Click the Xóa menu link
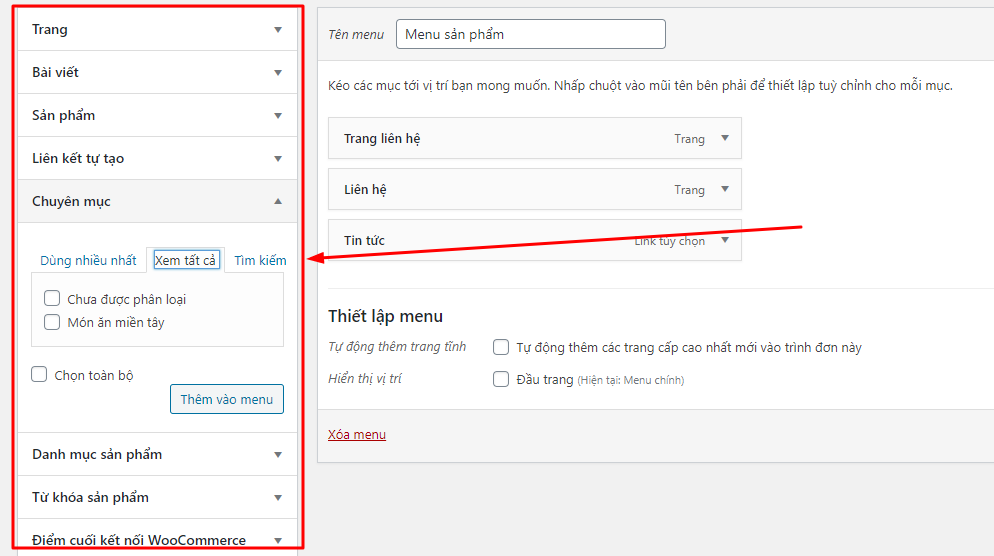This screenshot has height=556, width=994. tap(356, 435)
